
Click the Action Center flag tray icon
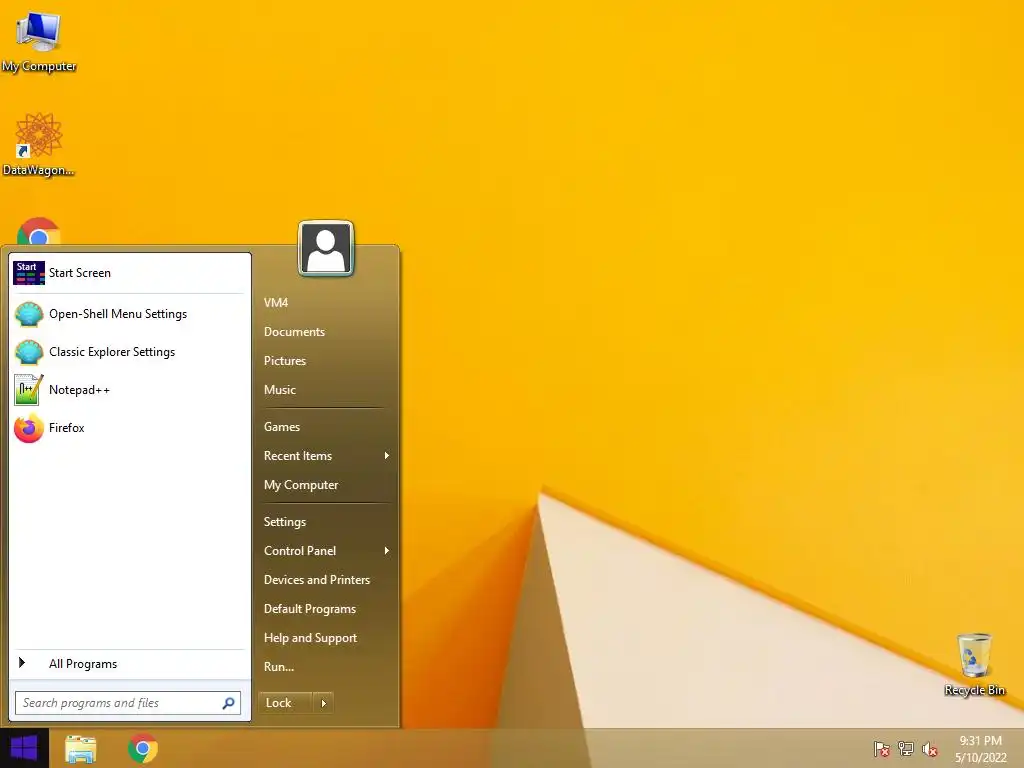pyautogui.click(x=882, y=749)
